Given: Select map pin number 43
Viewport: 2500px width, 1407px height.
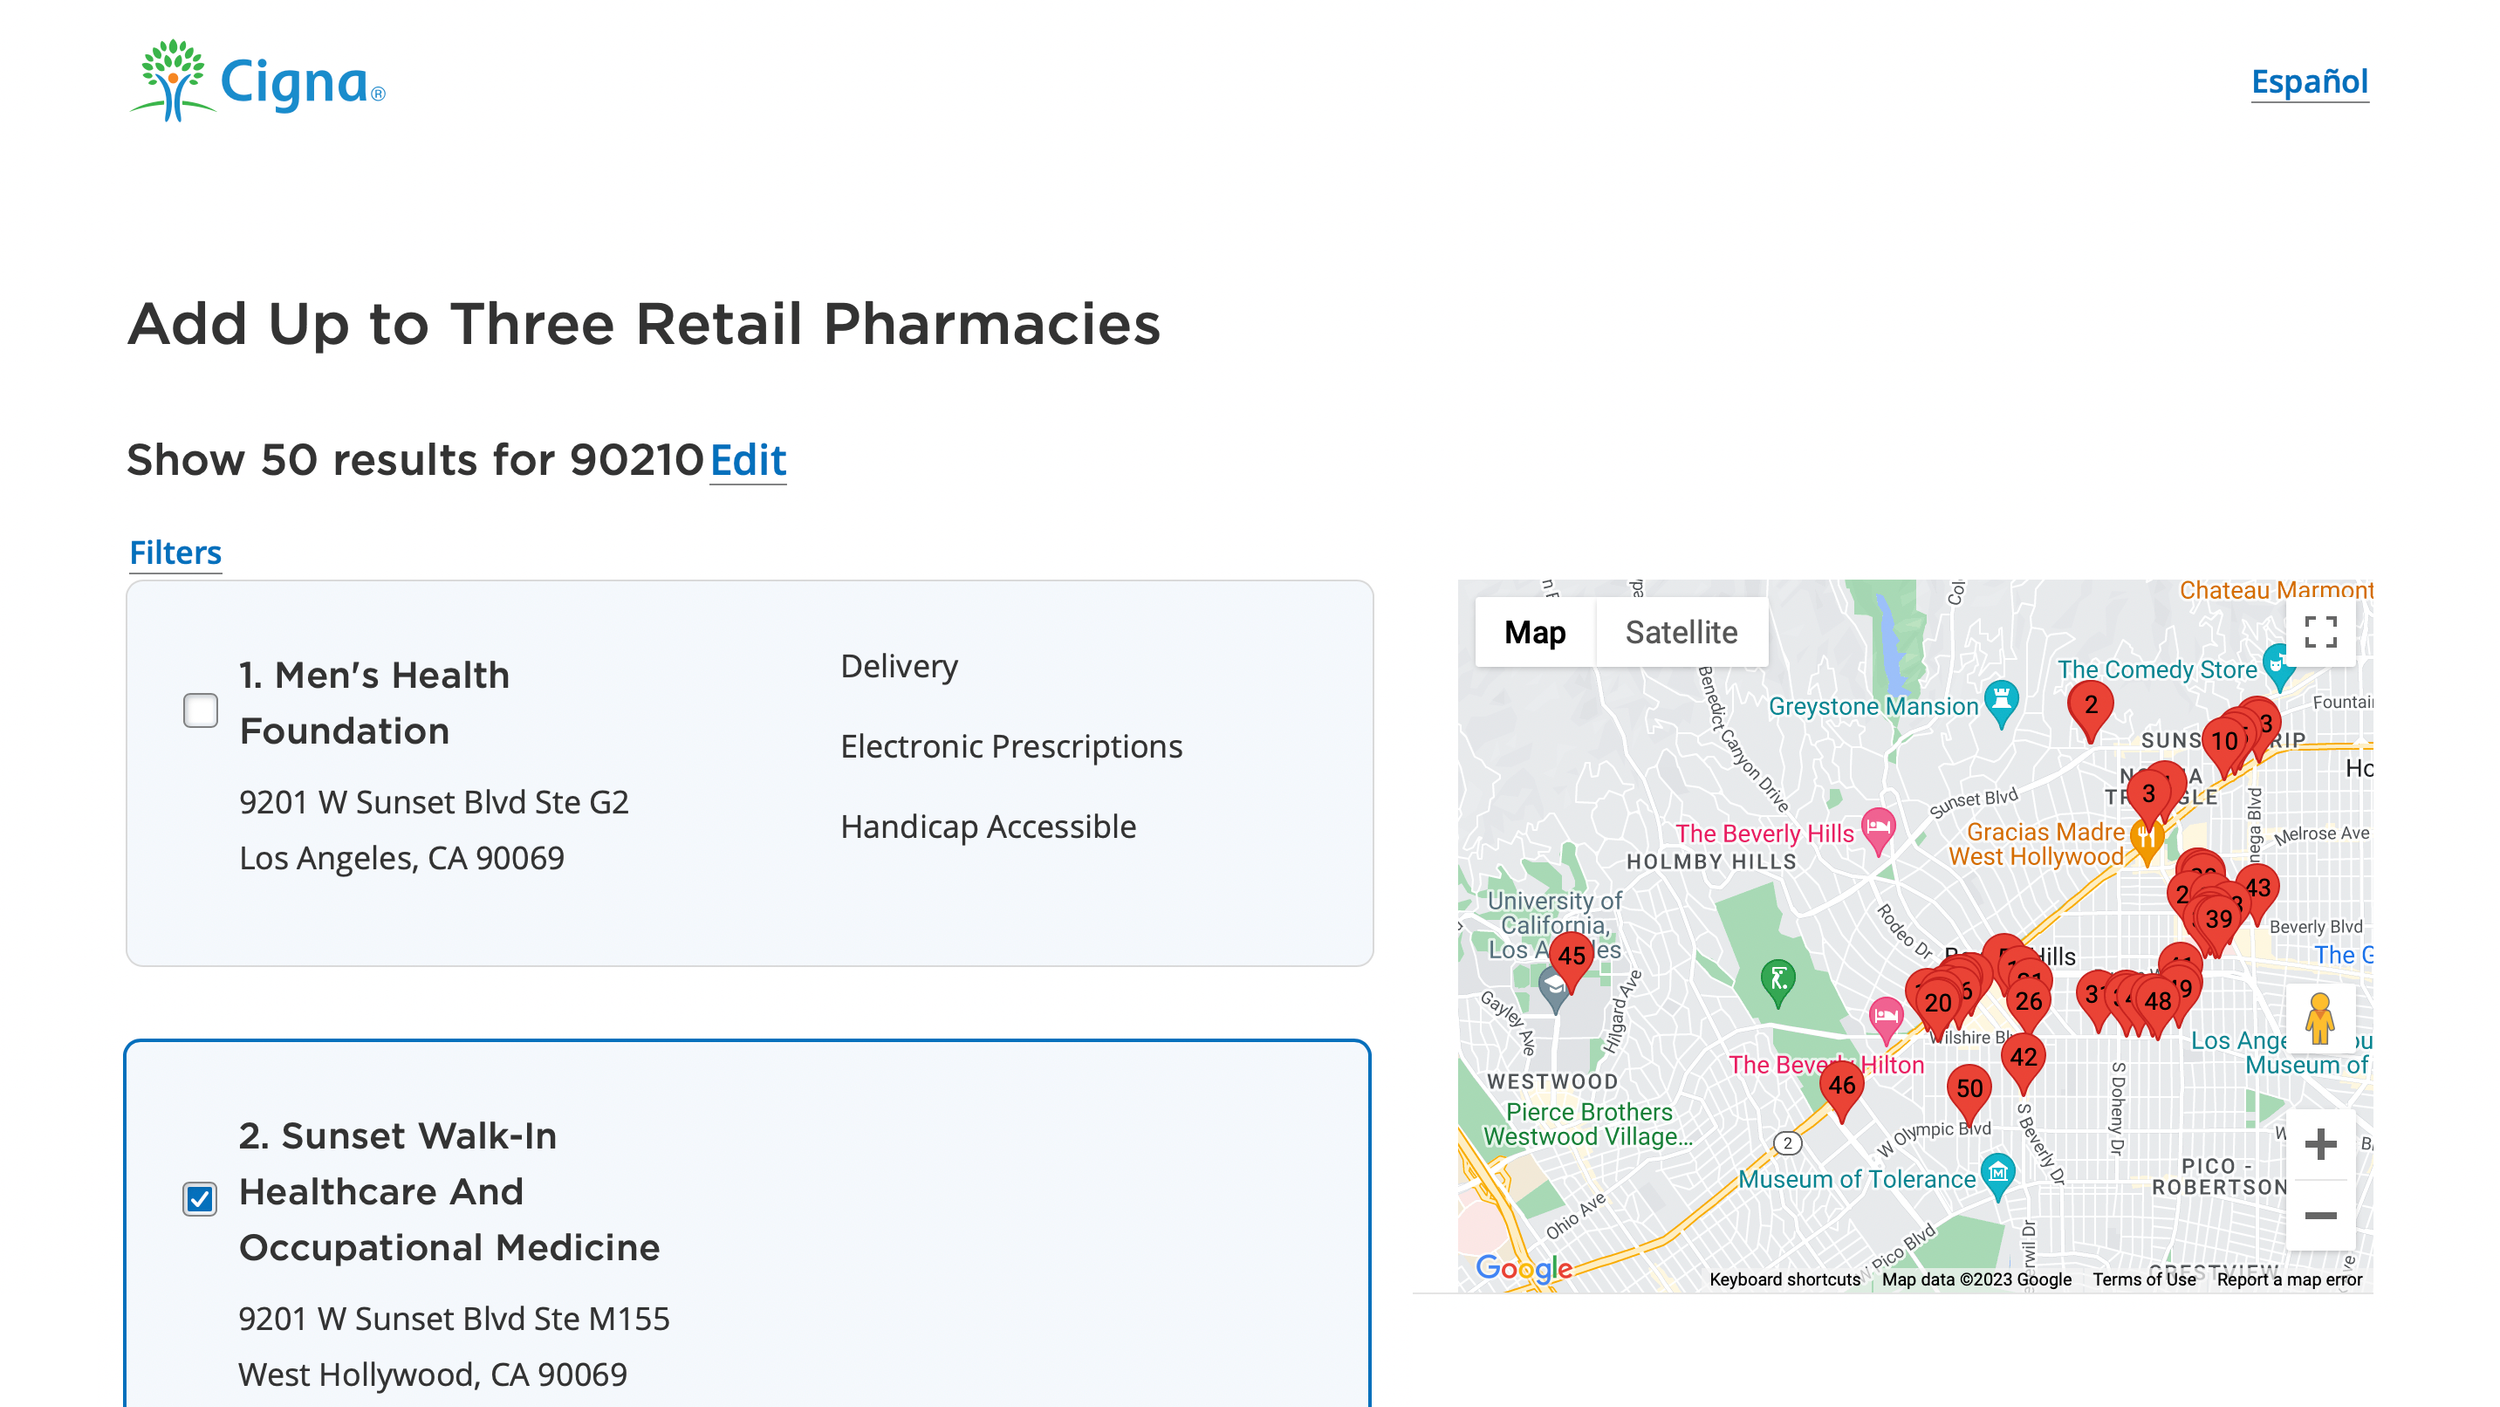Looking at the screenshot, I should point(2258,889).
